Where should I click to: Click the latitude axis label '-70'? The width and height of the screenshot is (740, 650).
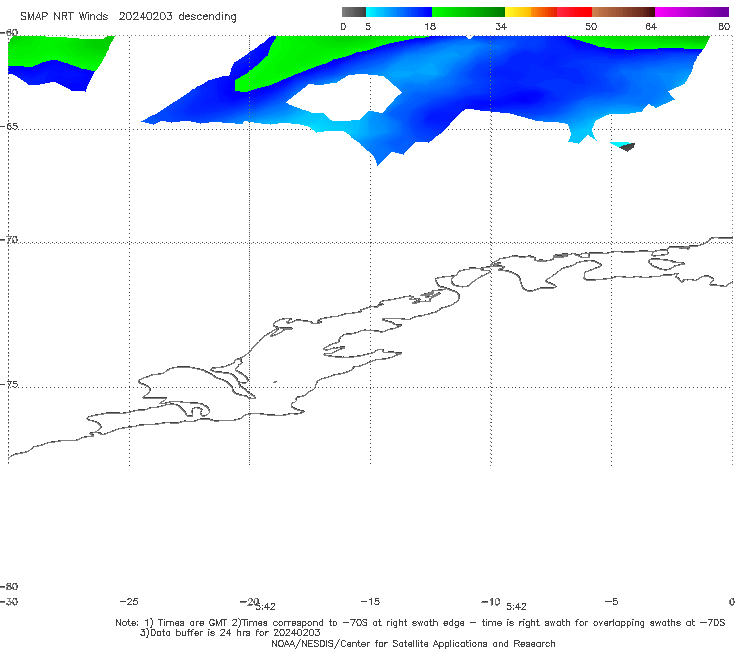click(x=9, y=240)
